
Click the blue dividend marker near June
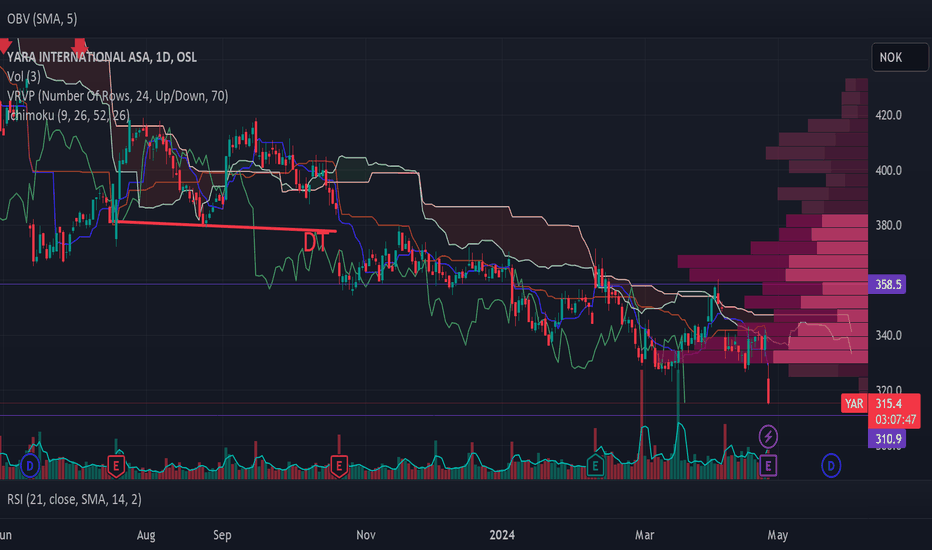coord(30,466)
